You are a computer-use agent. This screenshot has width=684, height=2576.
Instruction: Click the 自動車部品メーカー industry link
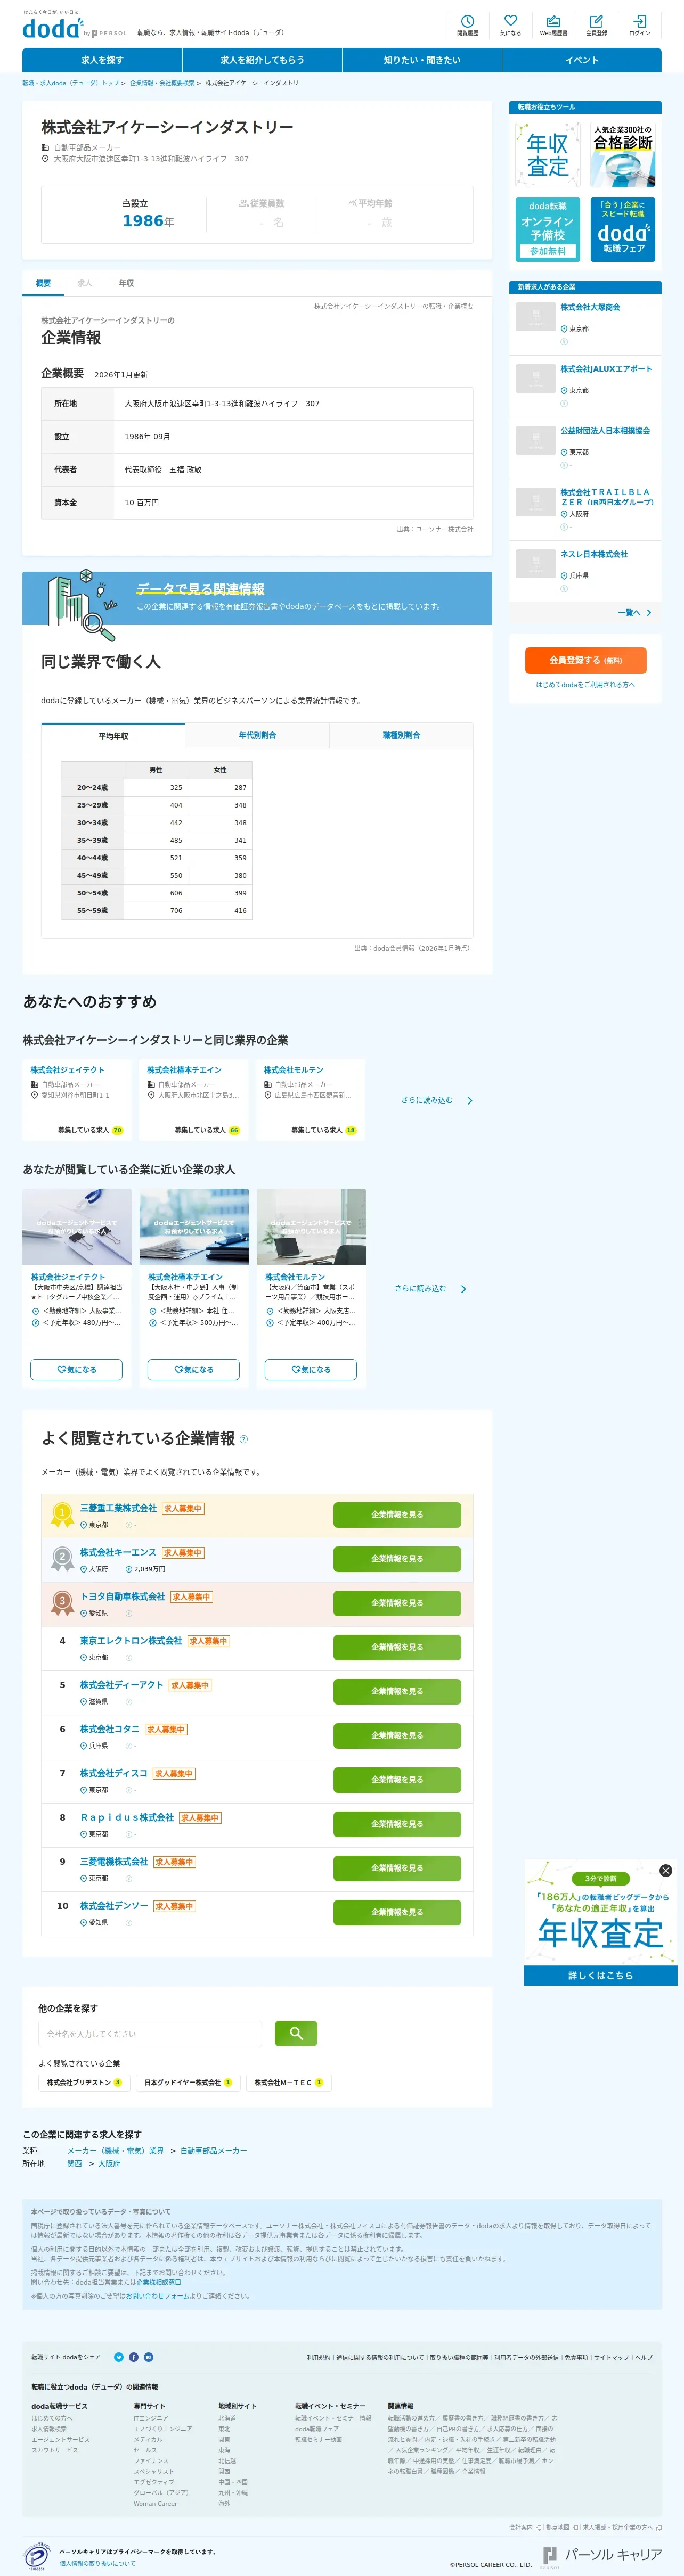[x=213, y=2151]
